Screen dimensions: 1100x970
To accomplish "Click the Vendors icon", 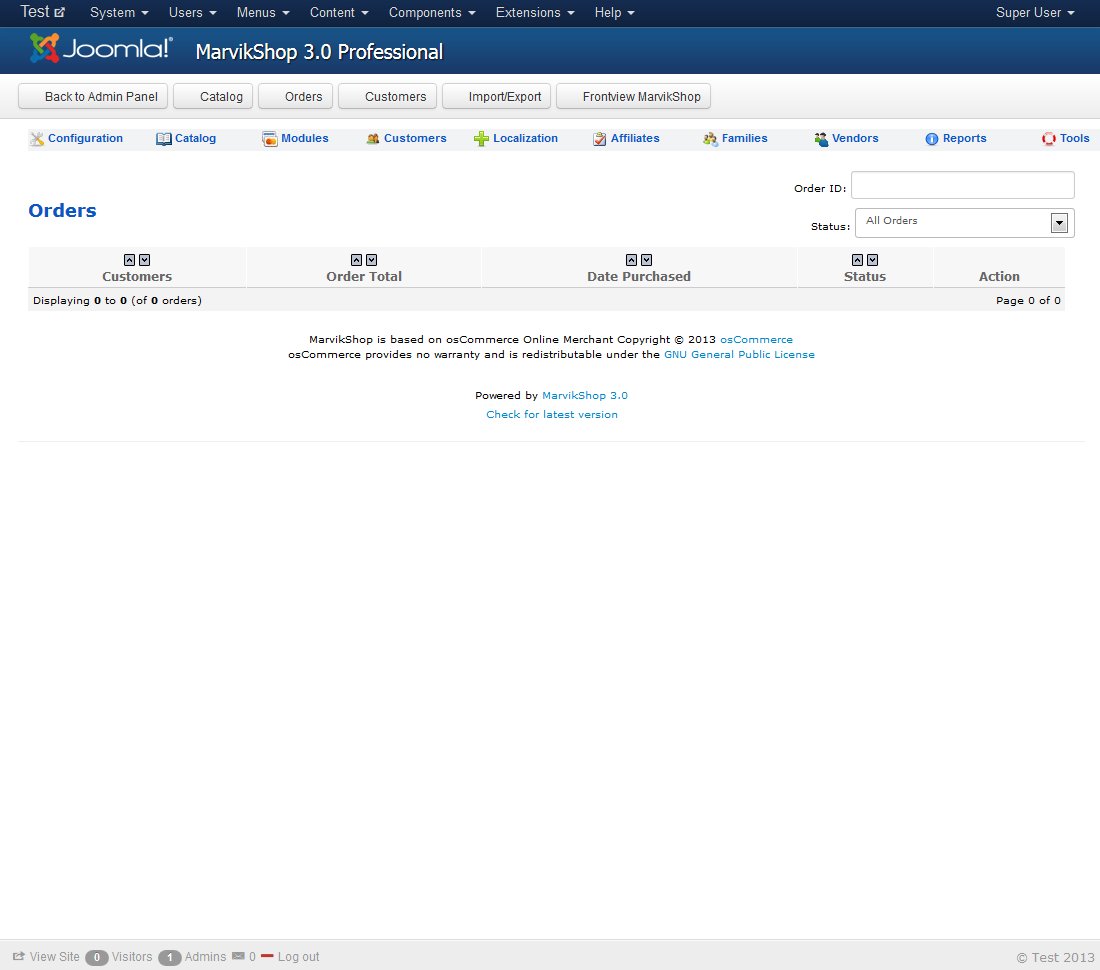I will 821,139.
